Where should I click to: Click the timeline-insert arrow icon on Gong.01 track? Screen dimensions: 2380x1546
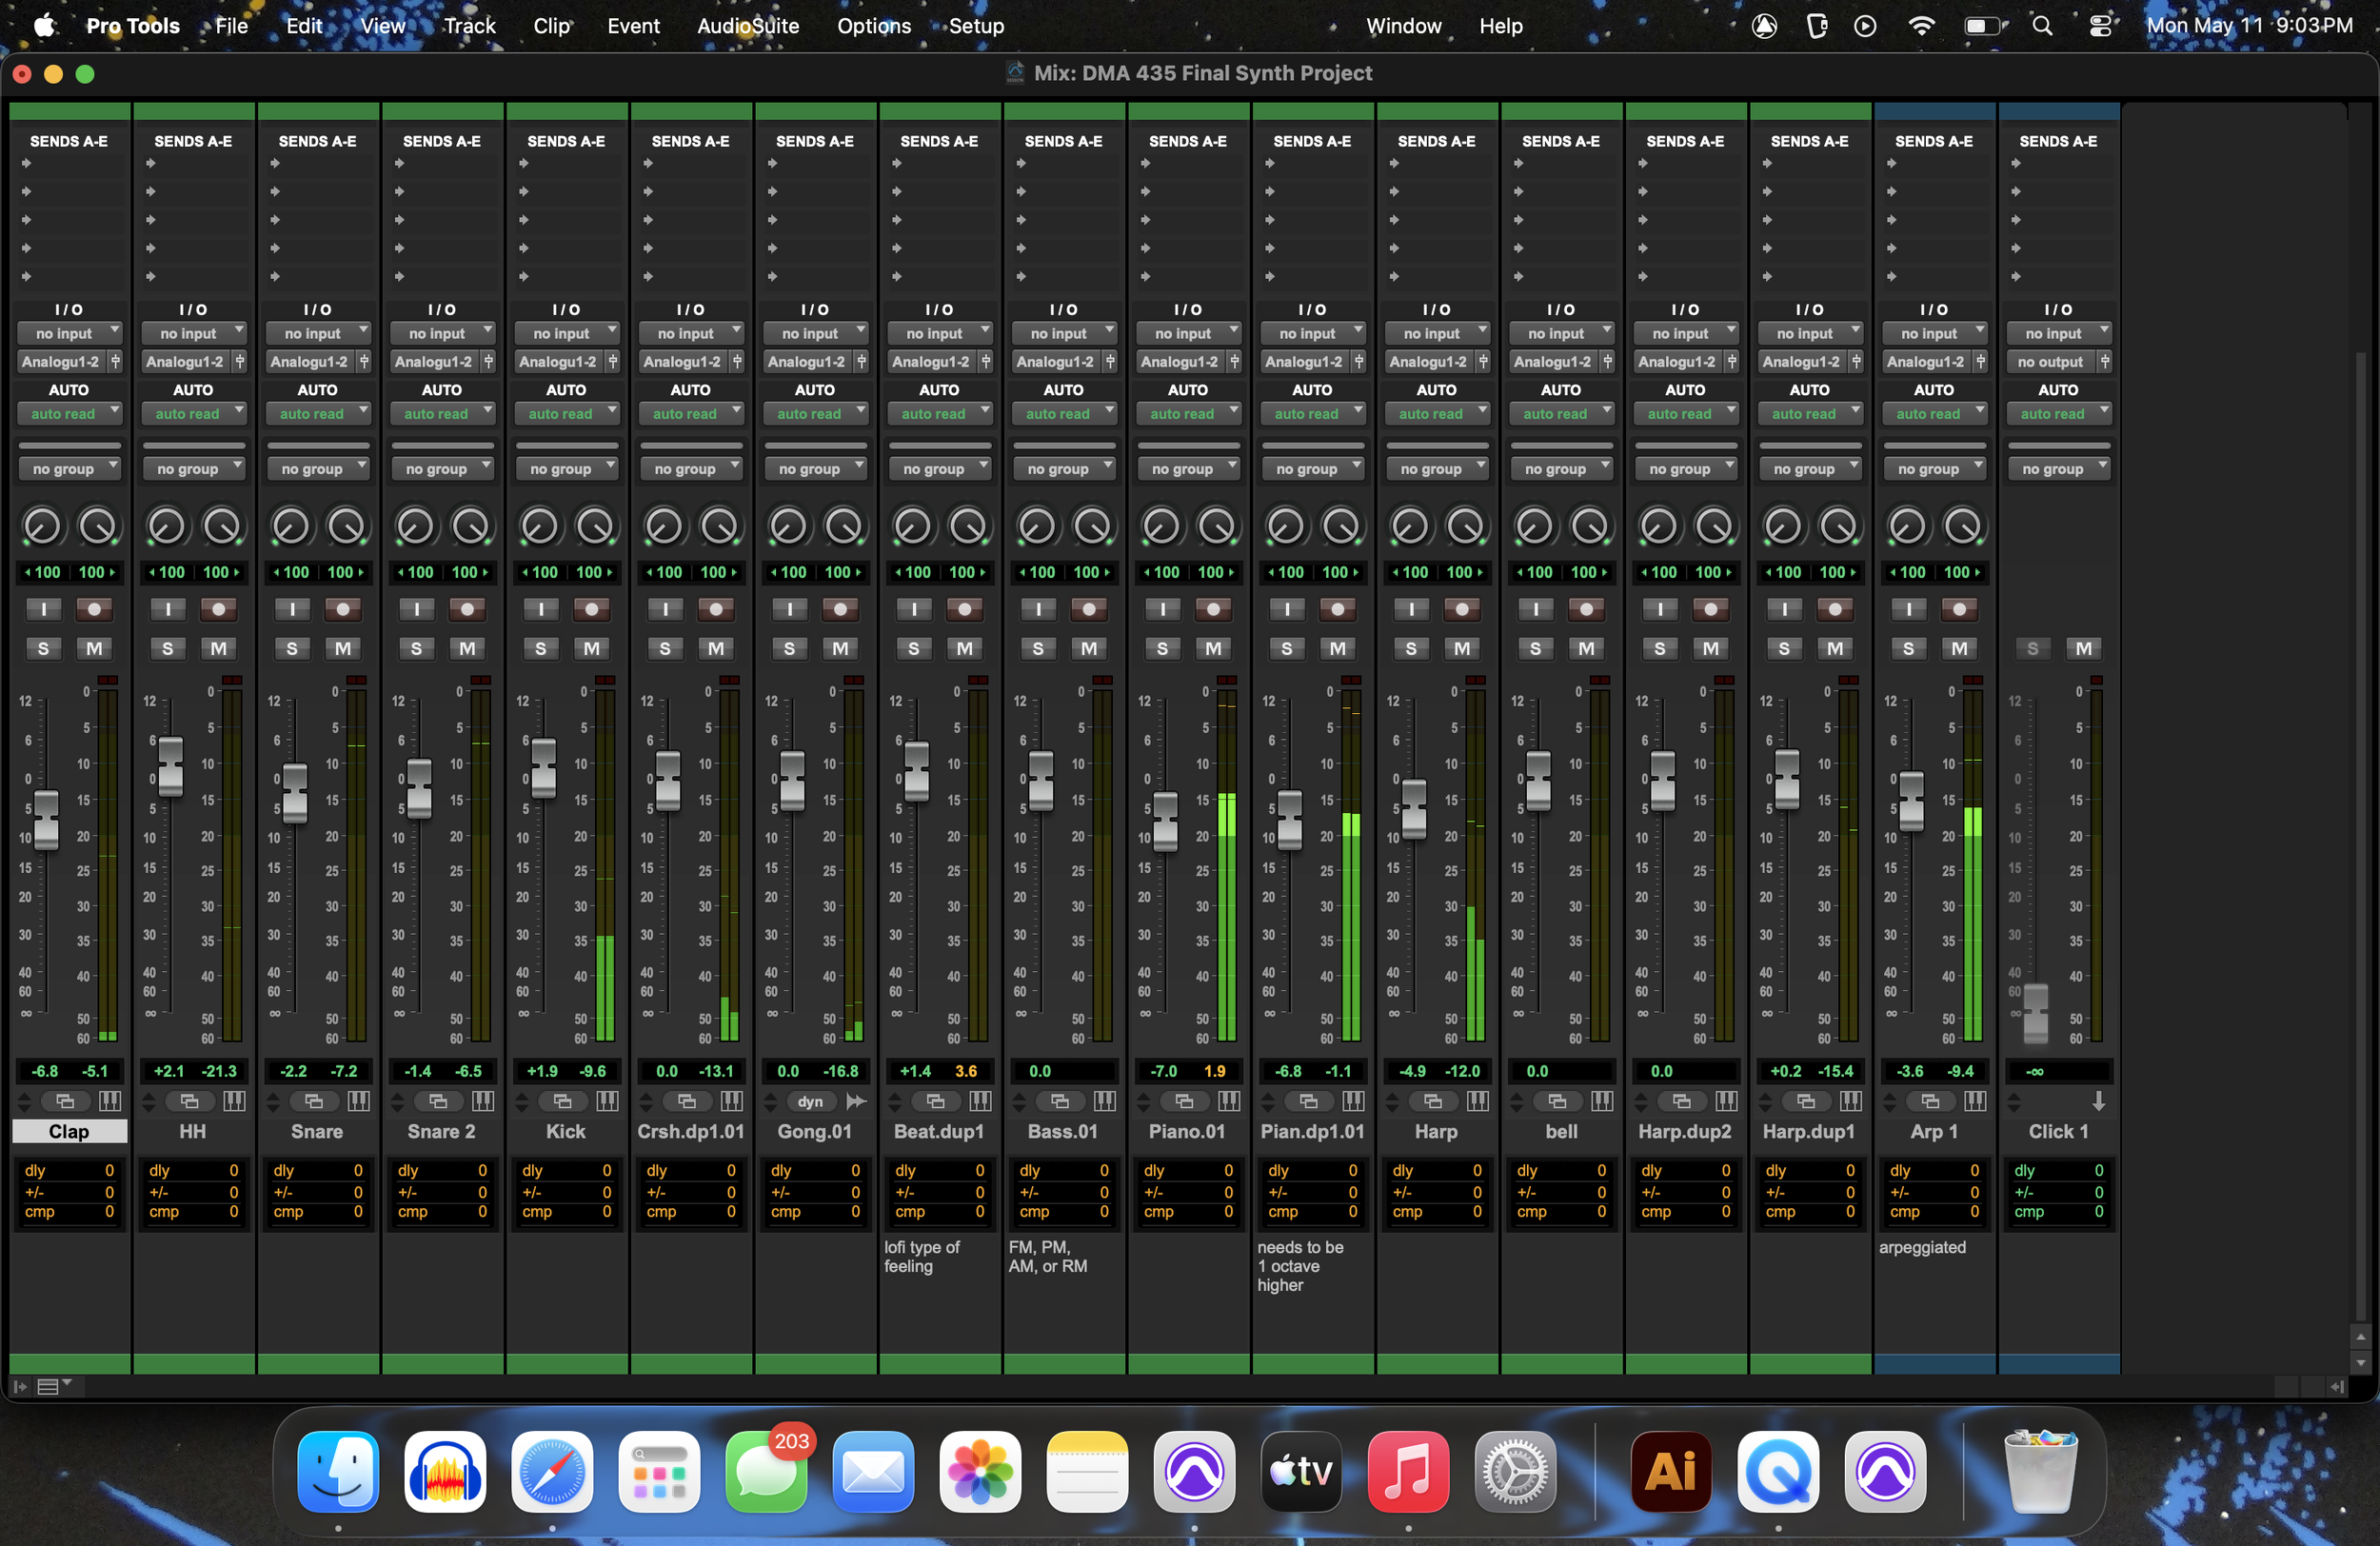click(x=856, y=1101)
